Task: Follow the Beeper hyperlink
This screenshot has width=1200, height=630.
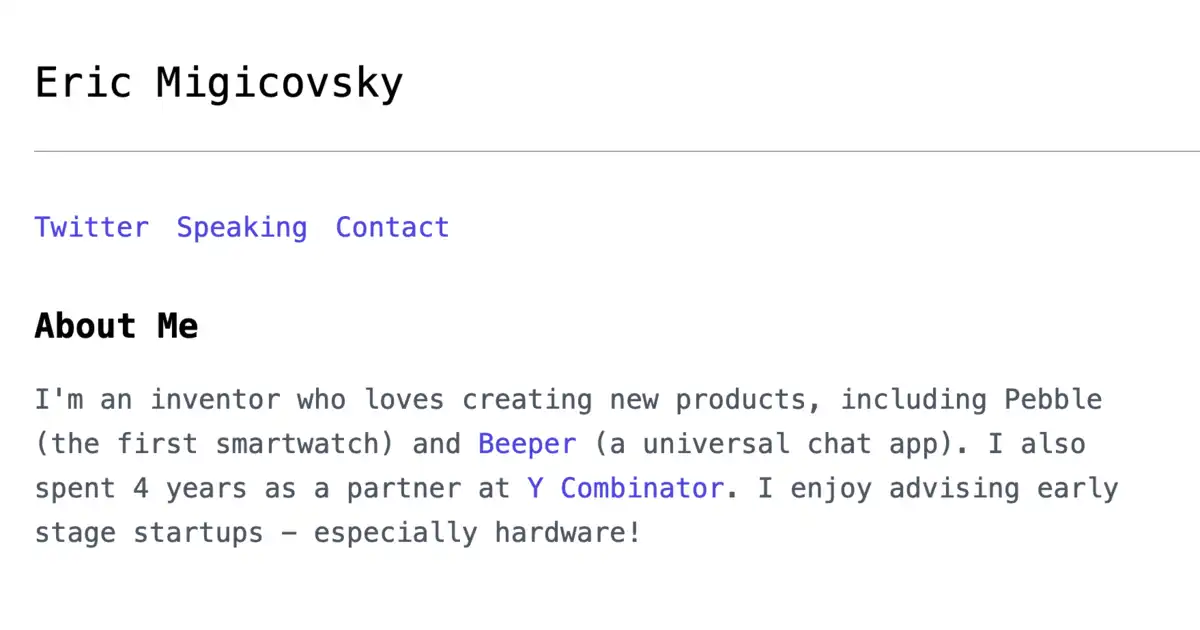Action: 527,444
